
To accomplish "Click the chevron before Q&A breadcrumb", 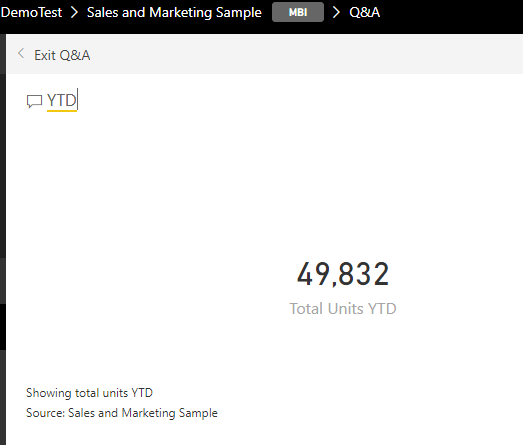I will coord(336,12).
